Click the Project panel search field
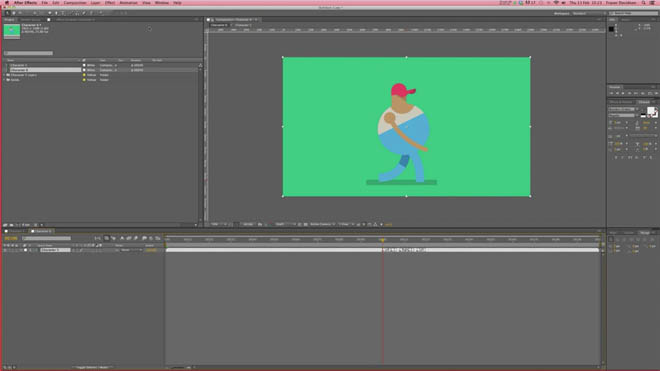The width and height of the screenshot is (660, 371). pyautogui.click(x=28, y=53)
